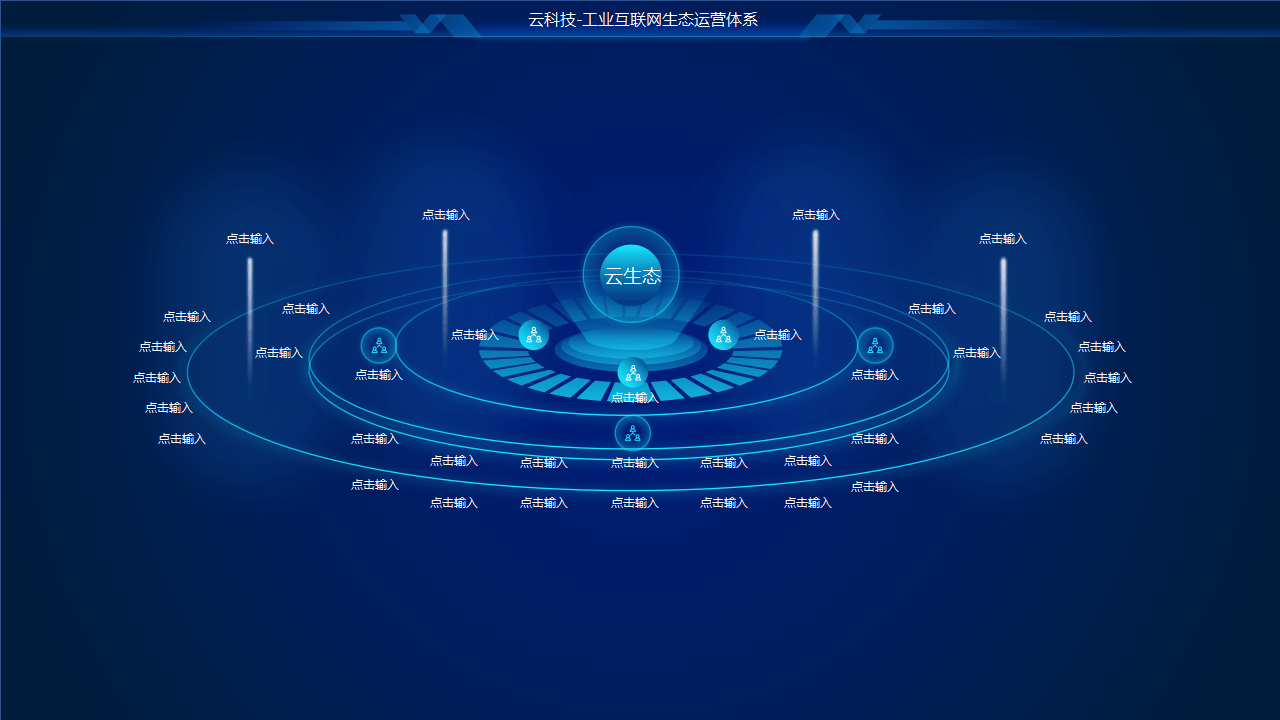Viewport: 1280px width, 720px height.
Task: Click dim org-chart icon at middle ring's bottom
Action: click(632, 433)
